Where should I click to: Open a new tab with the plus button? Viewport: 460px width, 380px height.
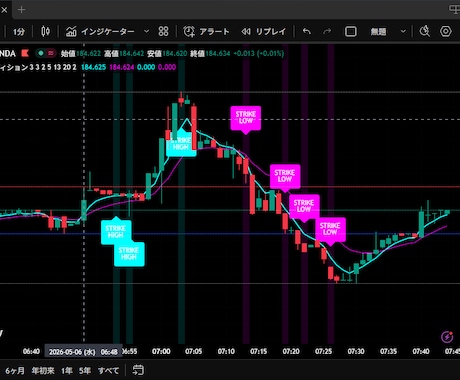[x=21, y=10]
